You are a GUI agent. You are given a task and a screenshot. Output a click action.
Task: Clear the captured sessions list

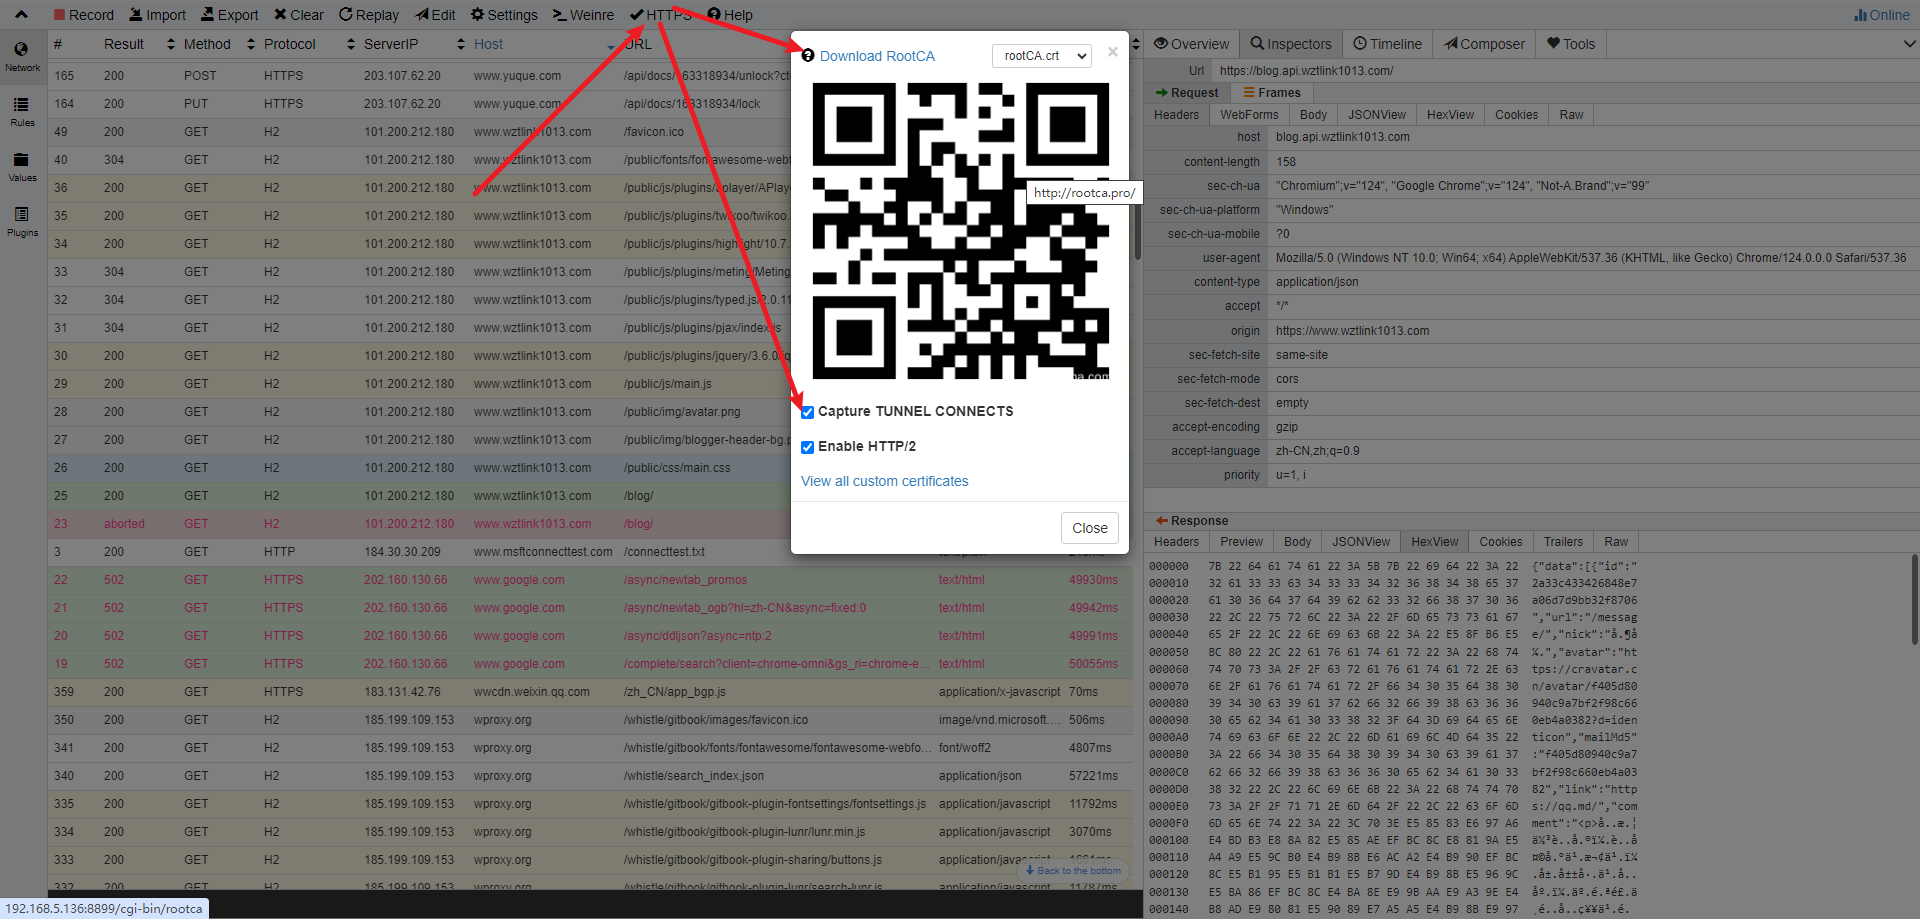pyautogui.click(x=299, y=15)
